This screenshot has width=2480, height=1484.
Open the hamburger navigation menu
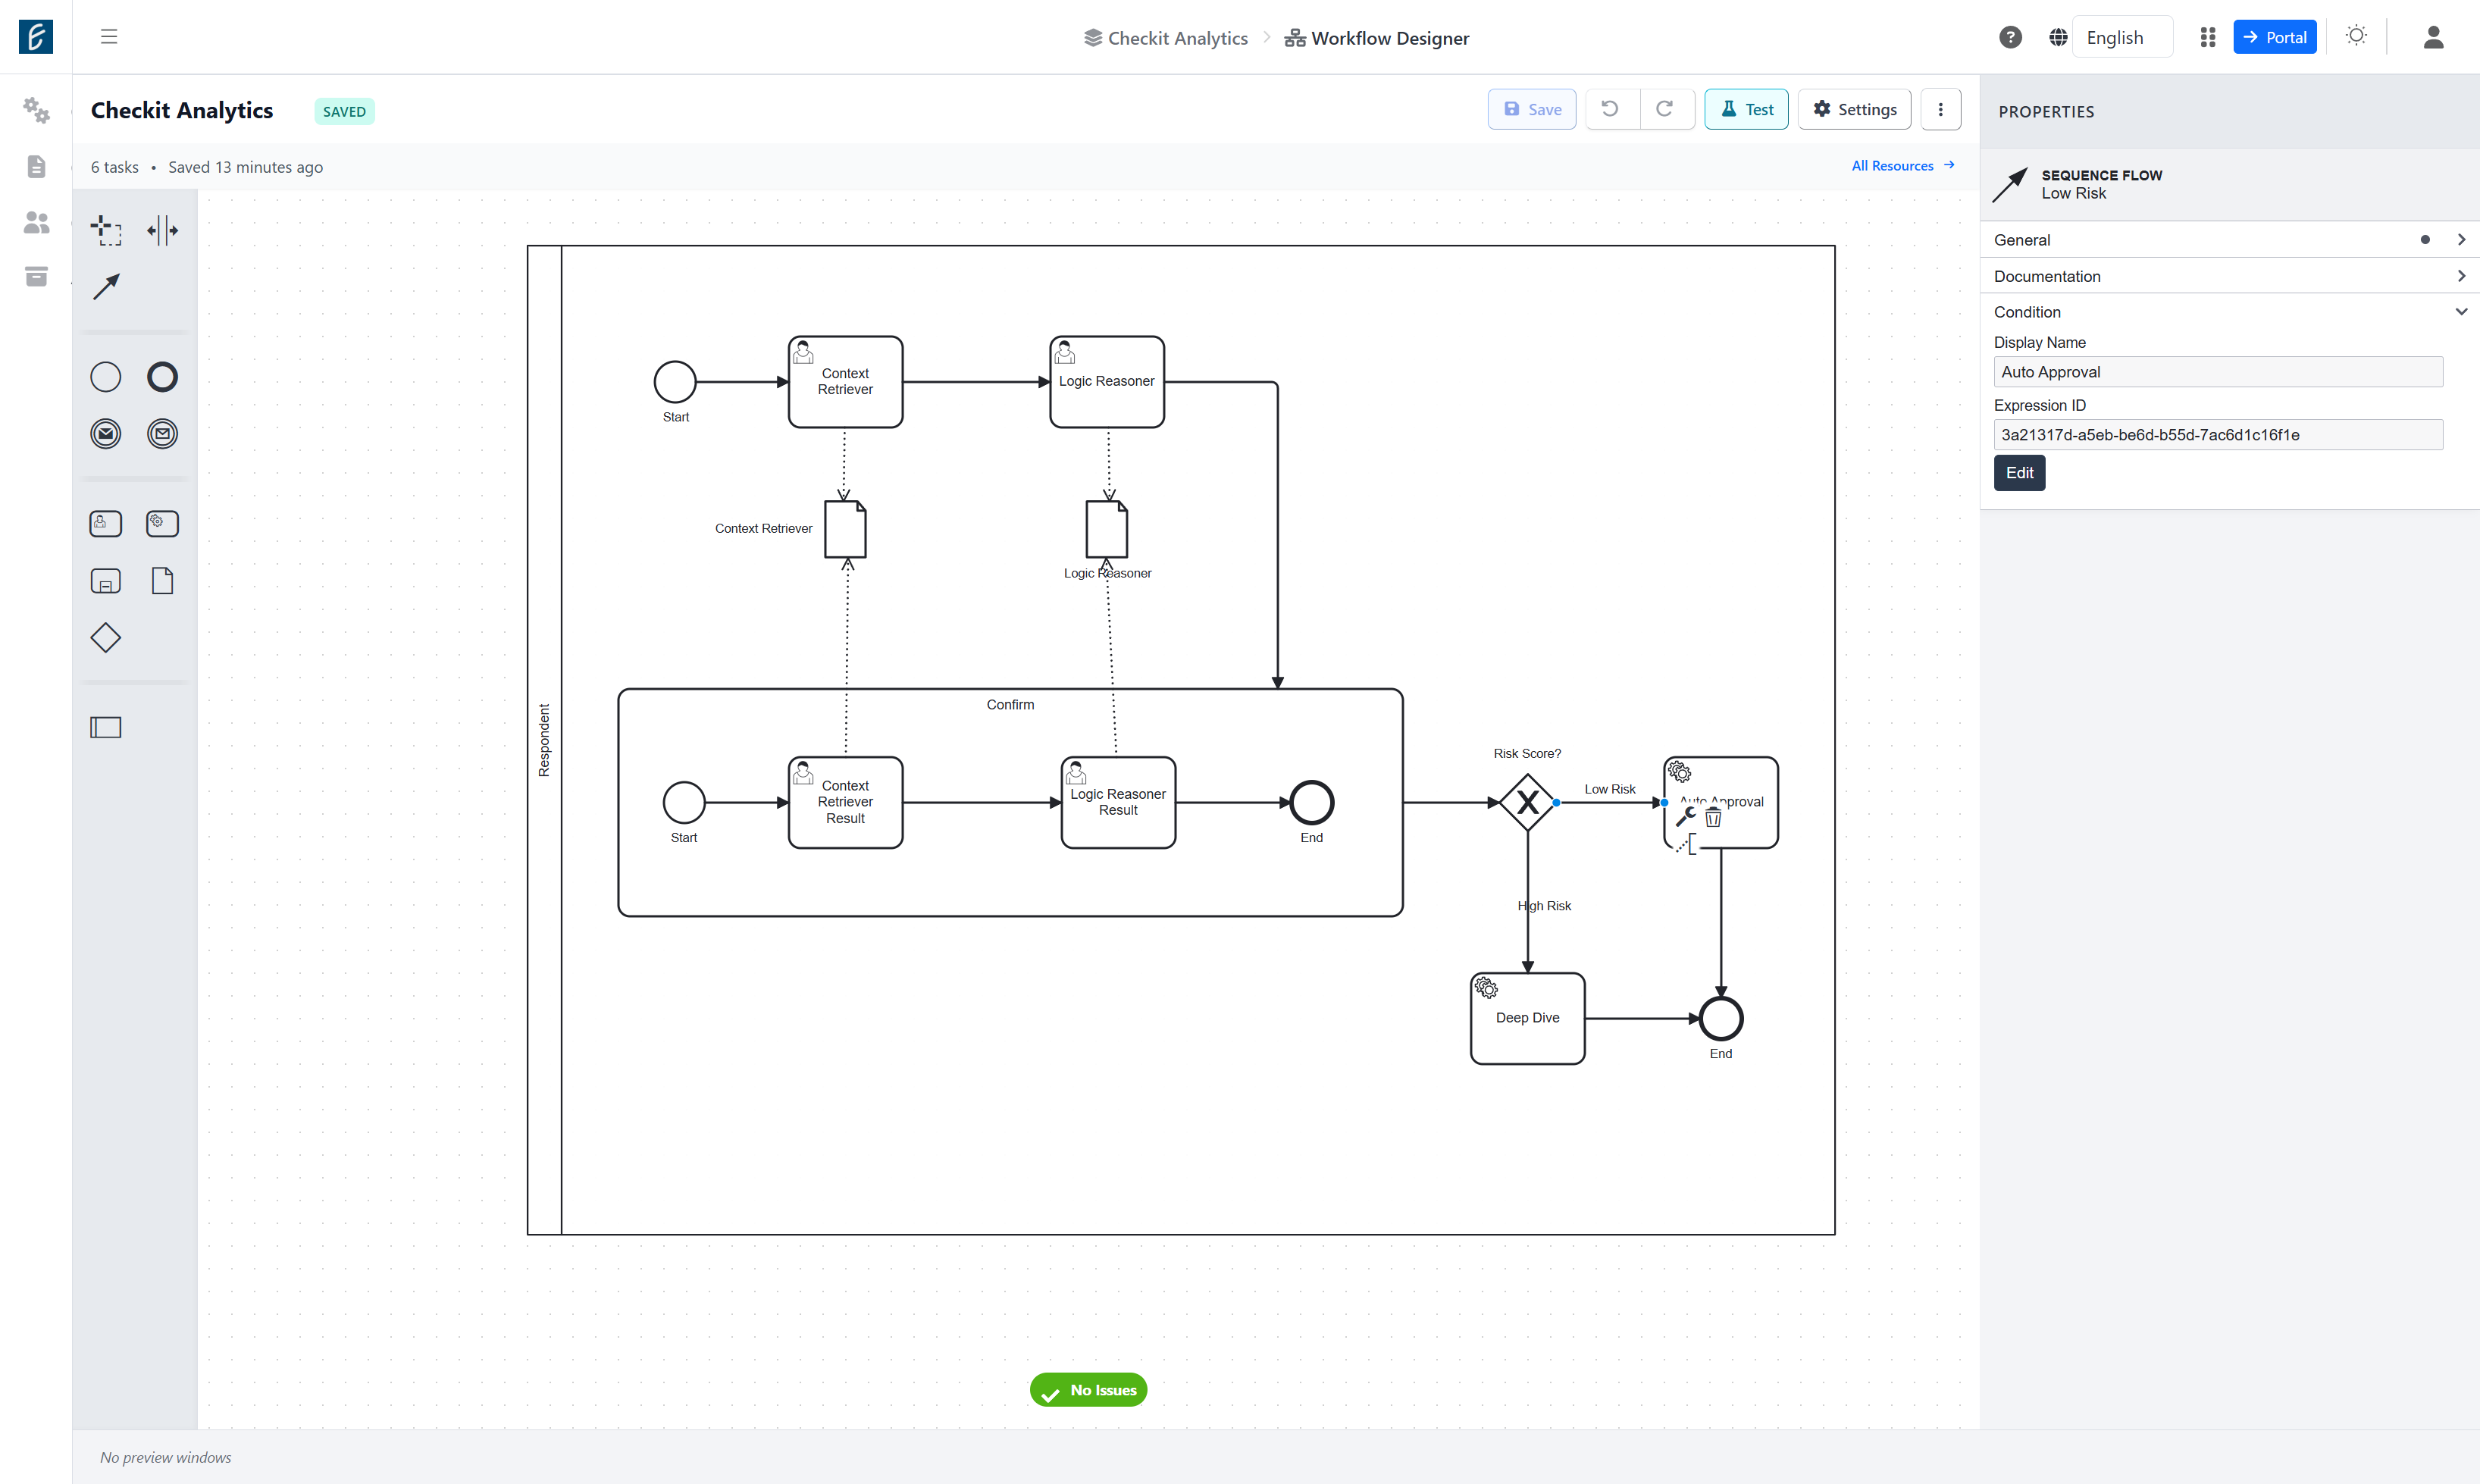109,37
